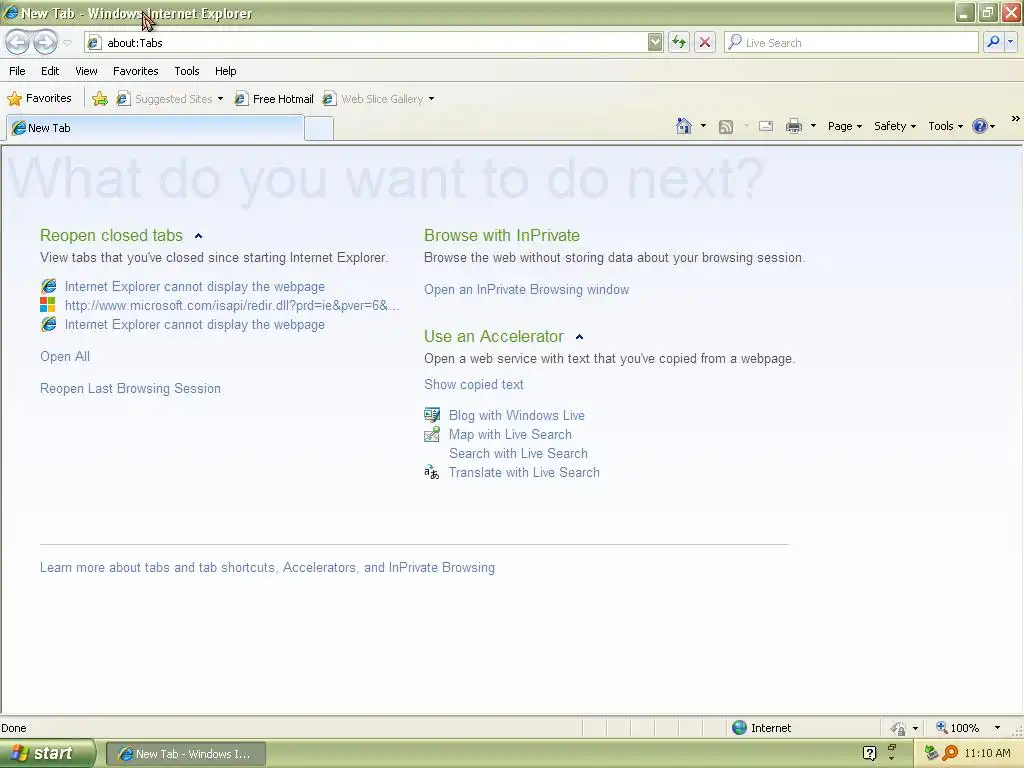
Task: Click Map with Live Search accelerator
Action: click(x=510, y=434)
